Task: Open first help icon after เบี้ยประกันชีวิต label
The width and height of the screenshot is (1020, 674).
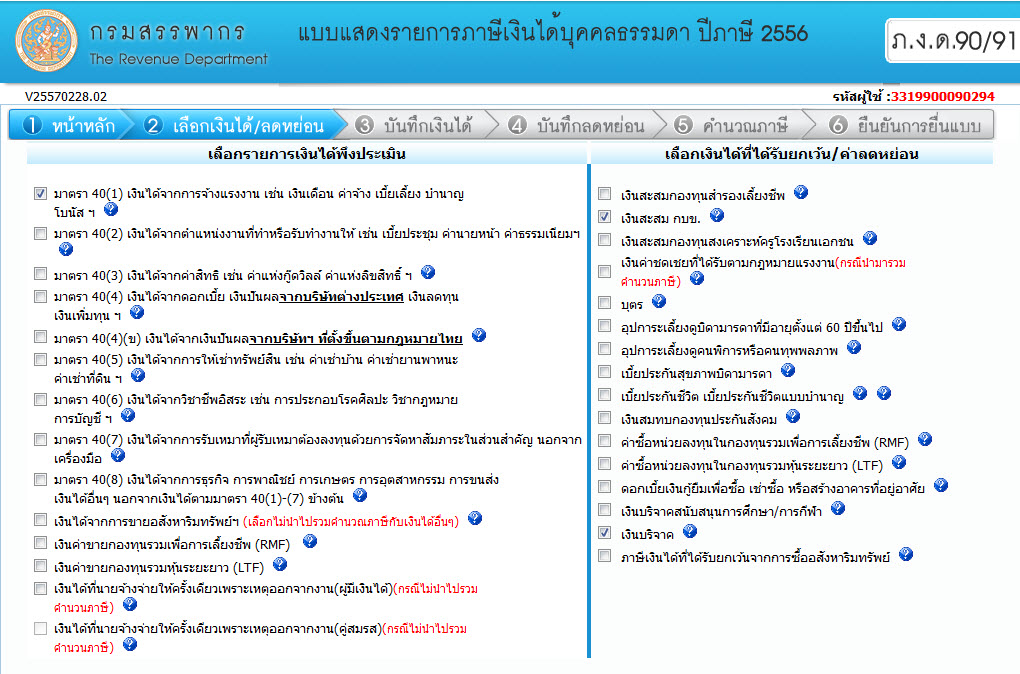Action: click(x=860, y=393)
